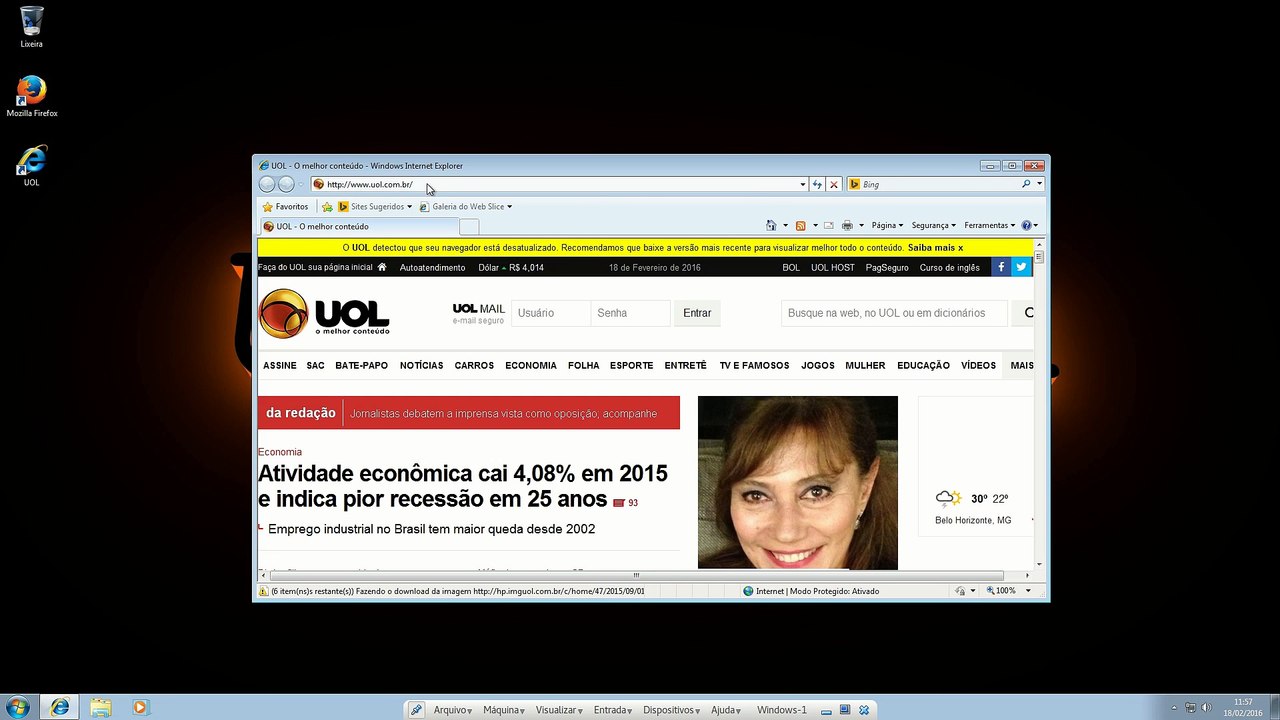
Task: Open the Ajuda menu in VM toolbar
Action: 726,710
